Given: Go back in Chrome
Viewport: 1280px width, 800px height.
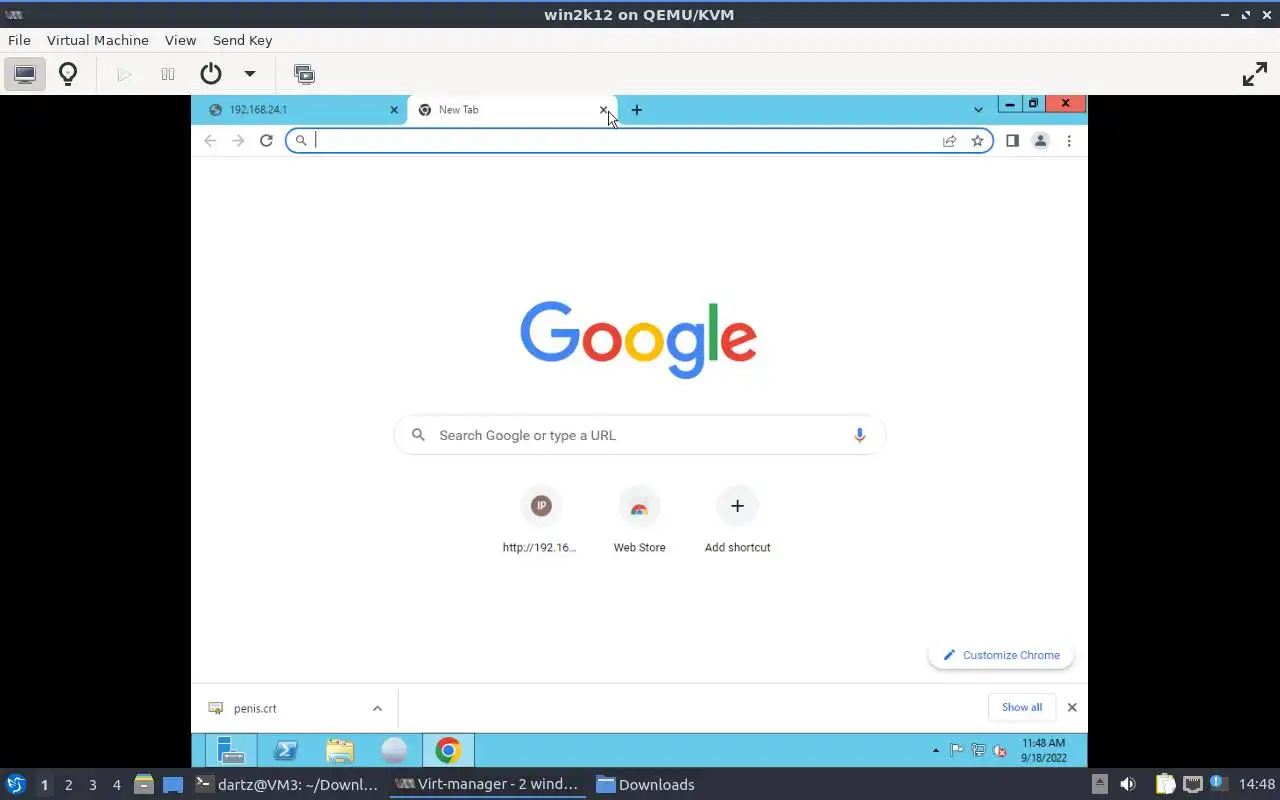Looking at the screenshot, I should [210, 141].
